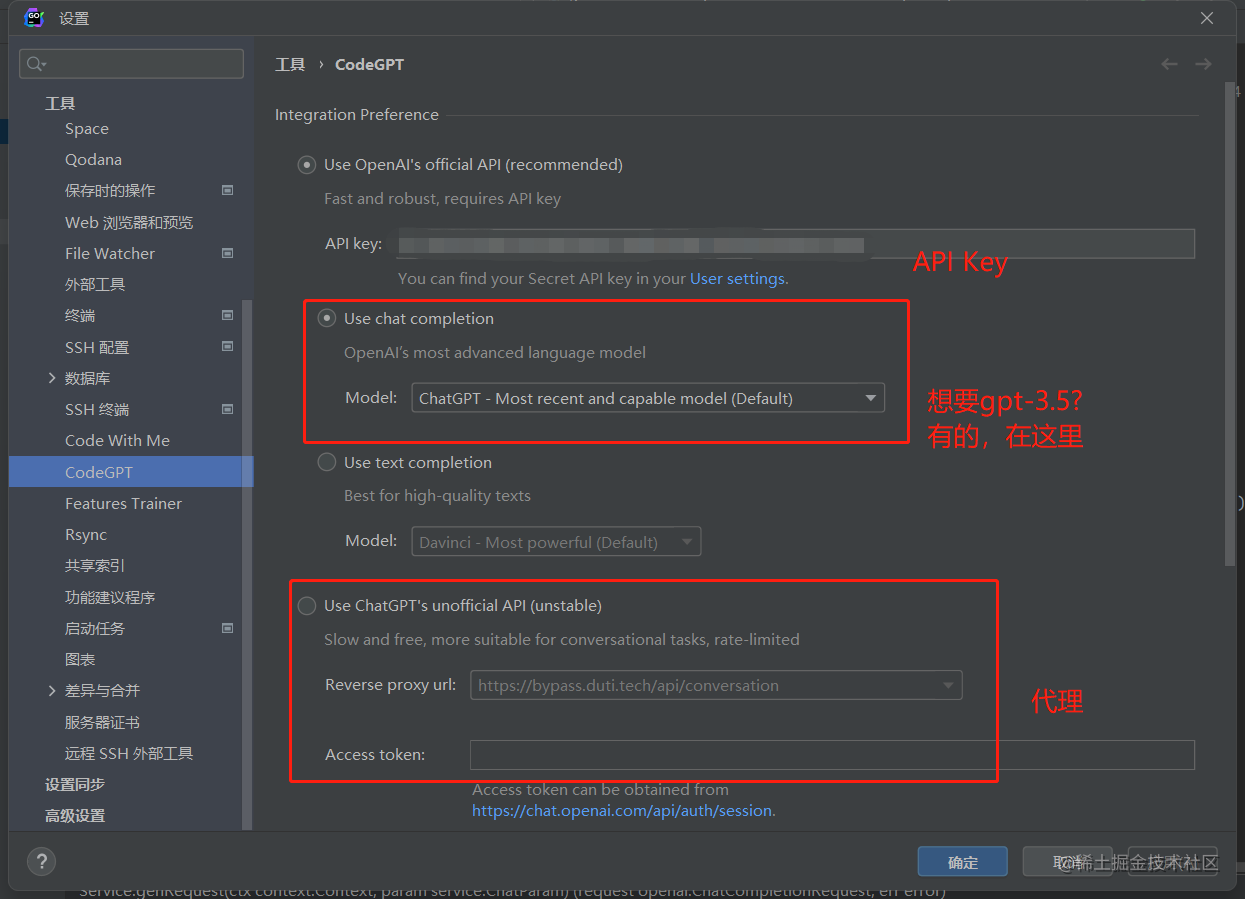Click the CodeGPT breadcrumb label
The width and height of the screenshot is (1245, 899).
369,64
